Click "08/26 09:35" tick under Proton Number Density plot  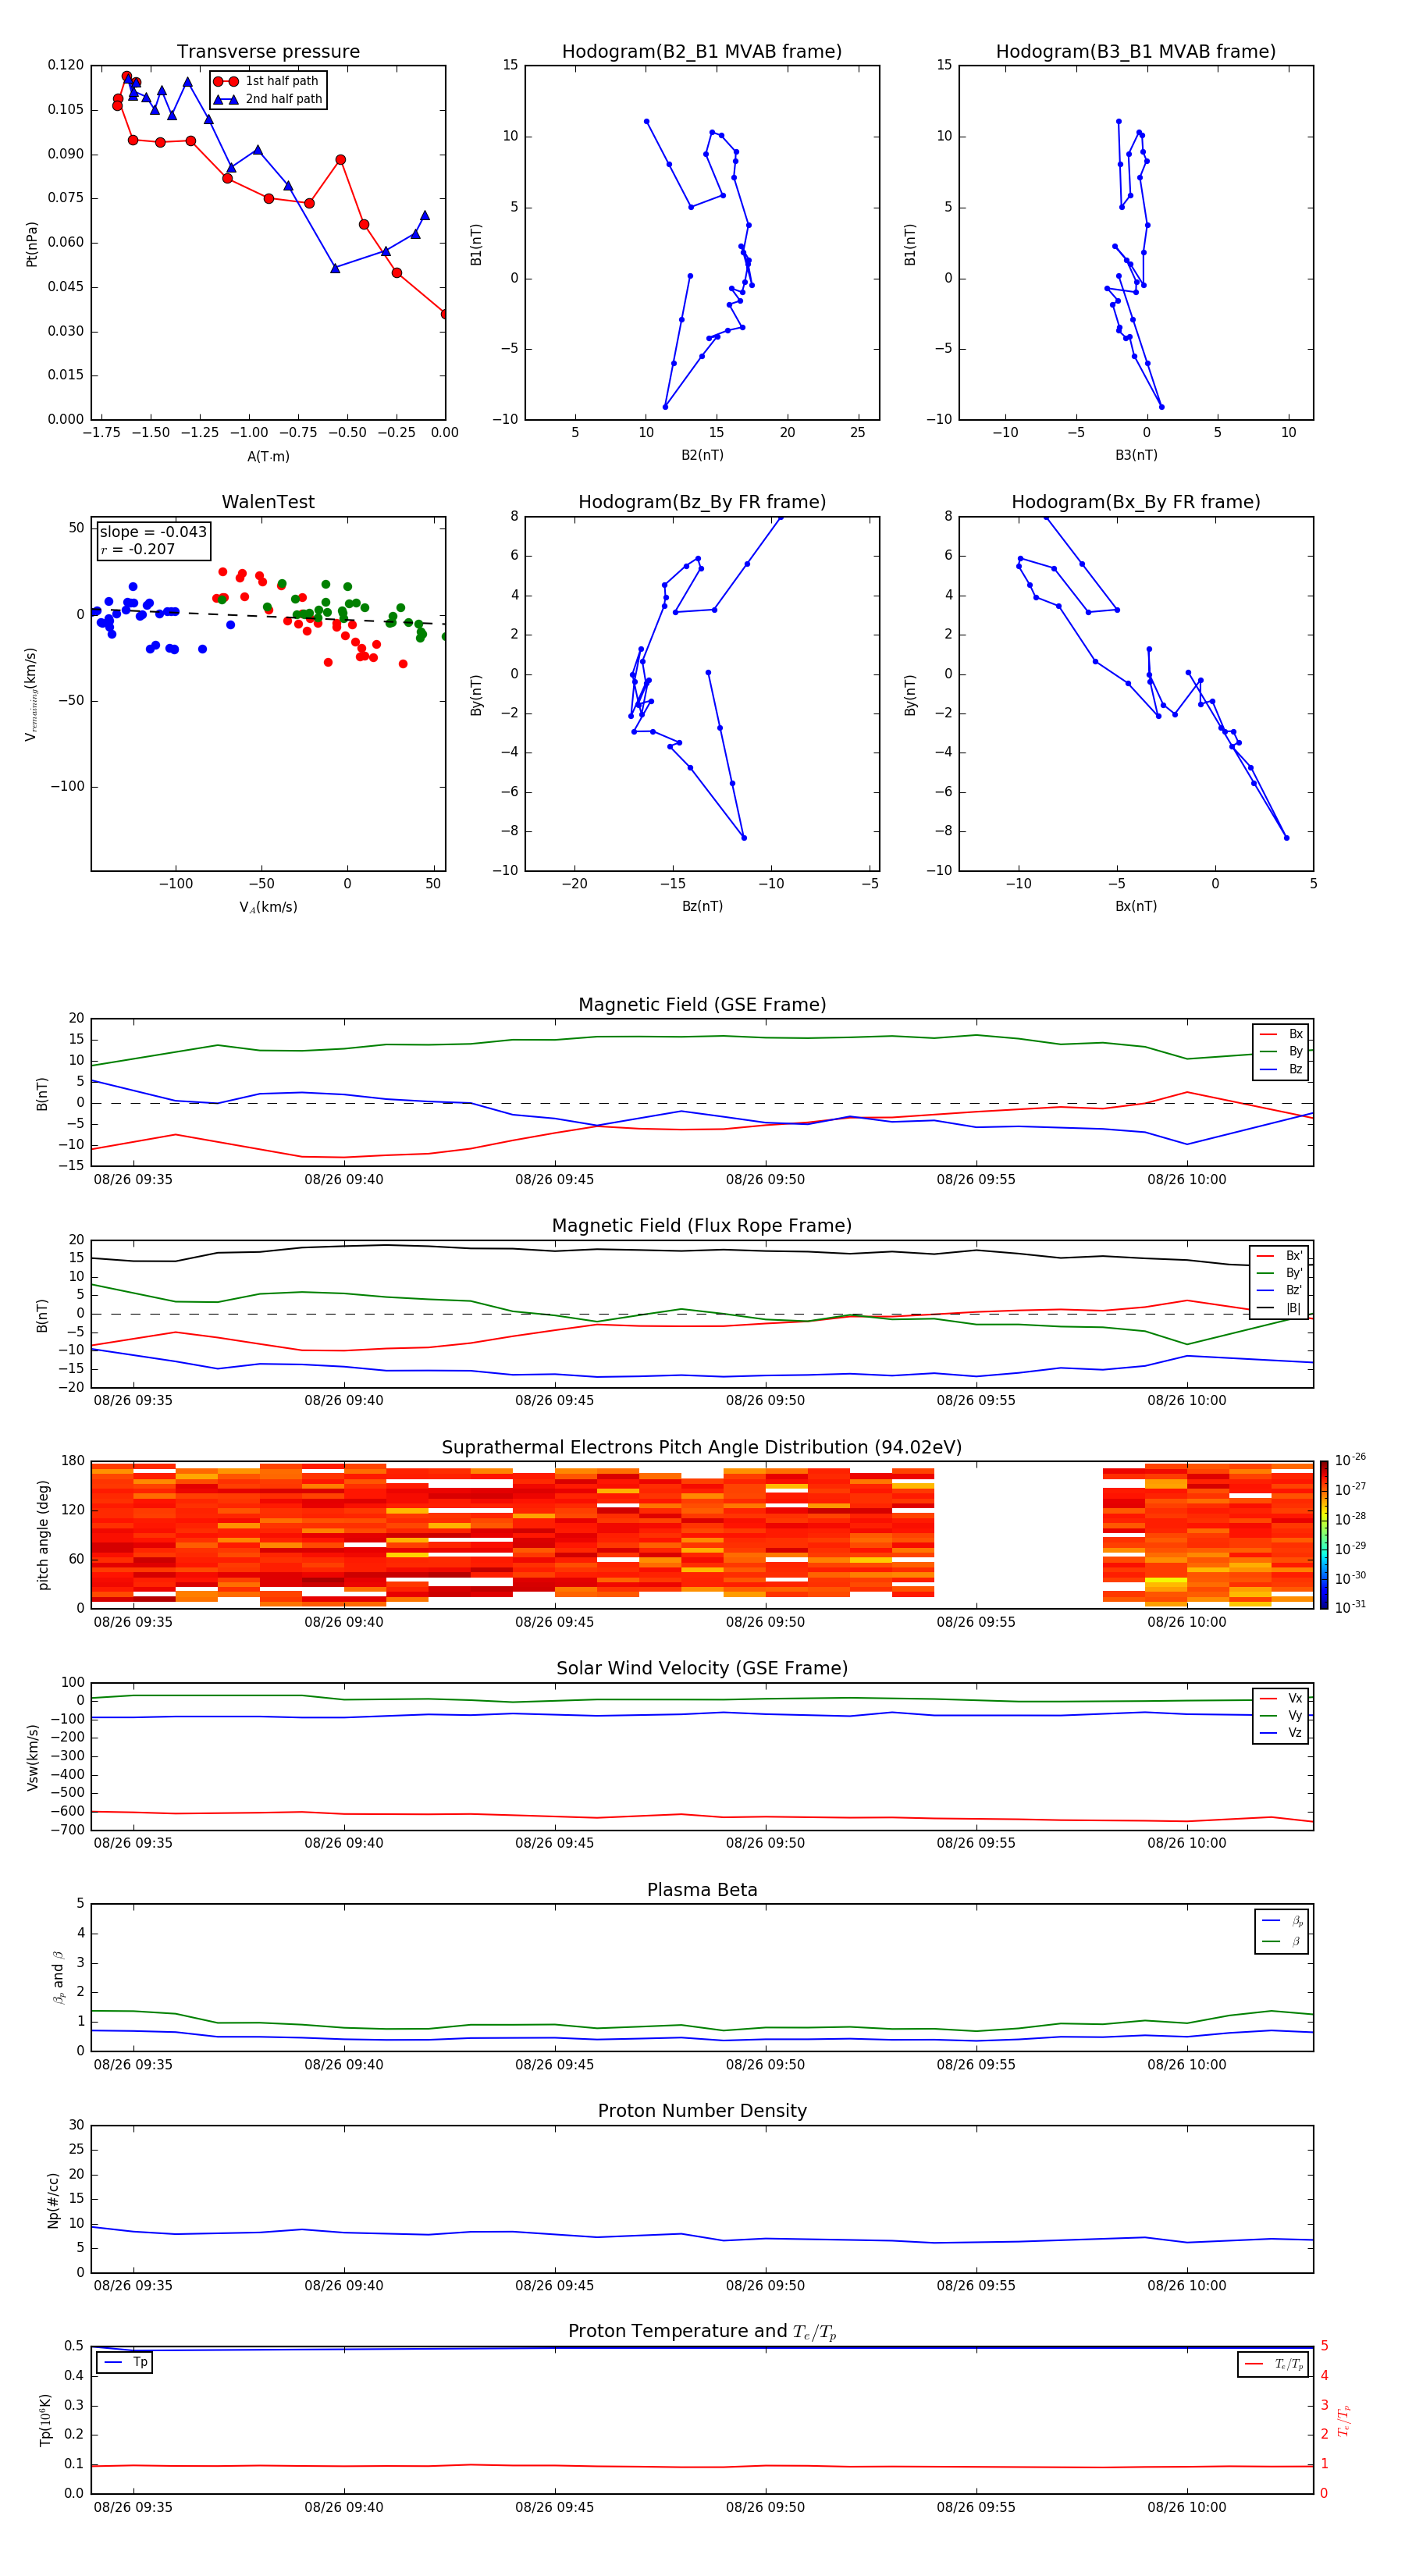point(133,2286)
